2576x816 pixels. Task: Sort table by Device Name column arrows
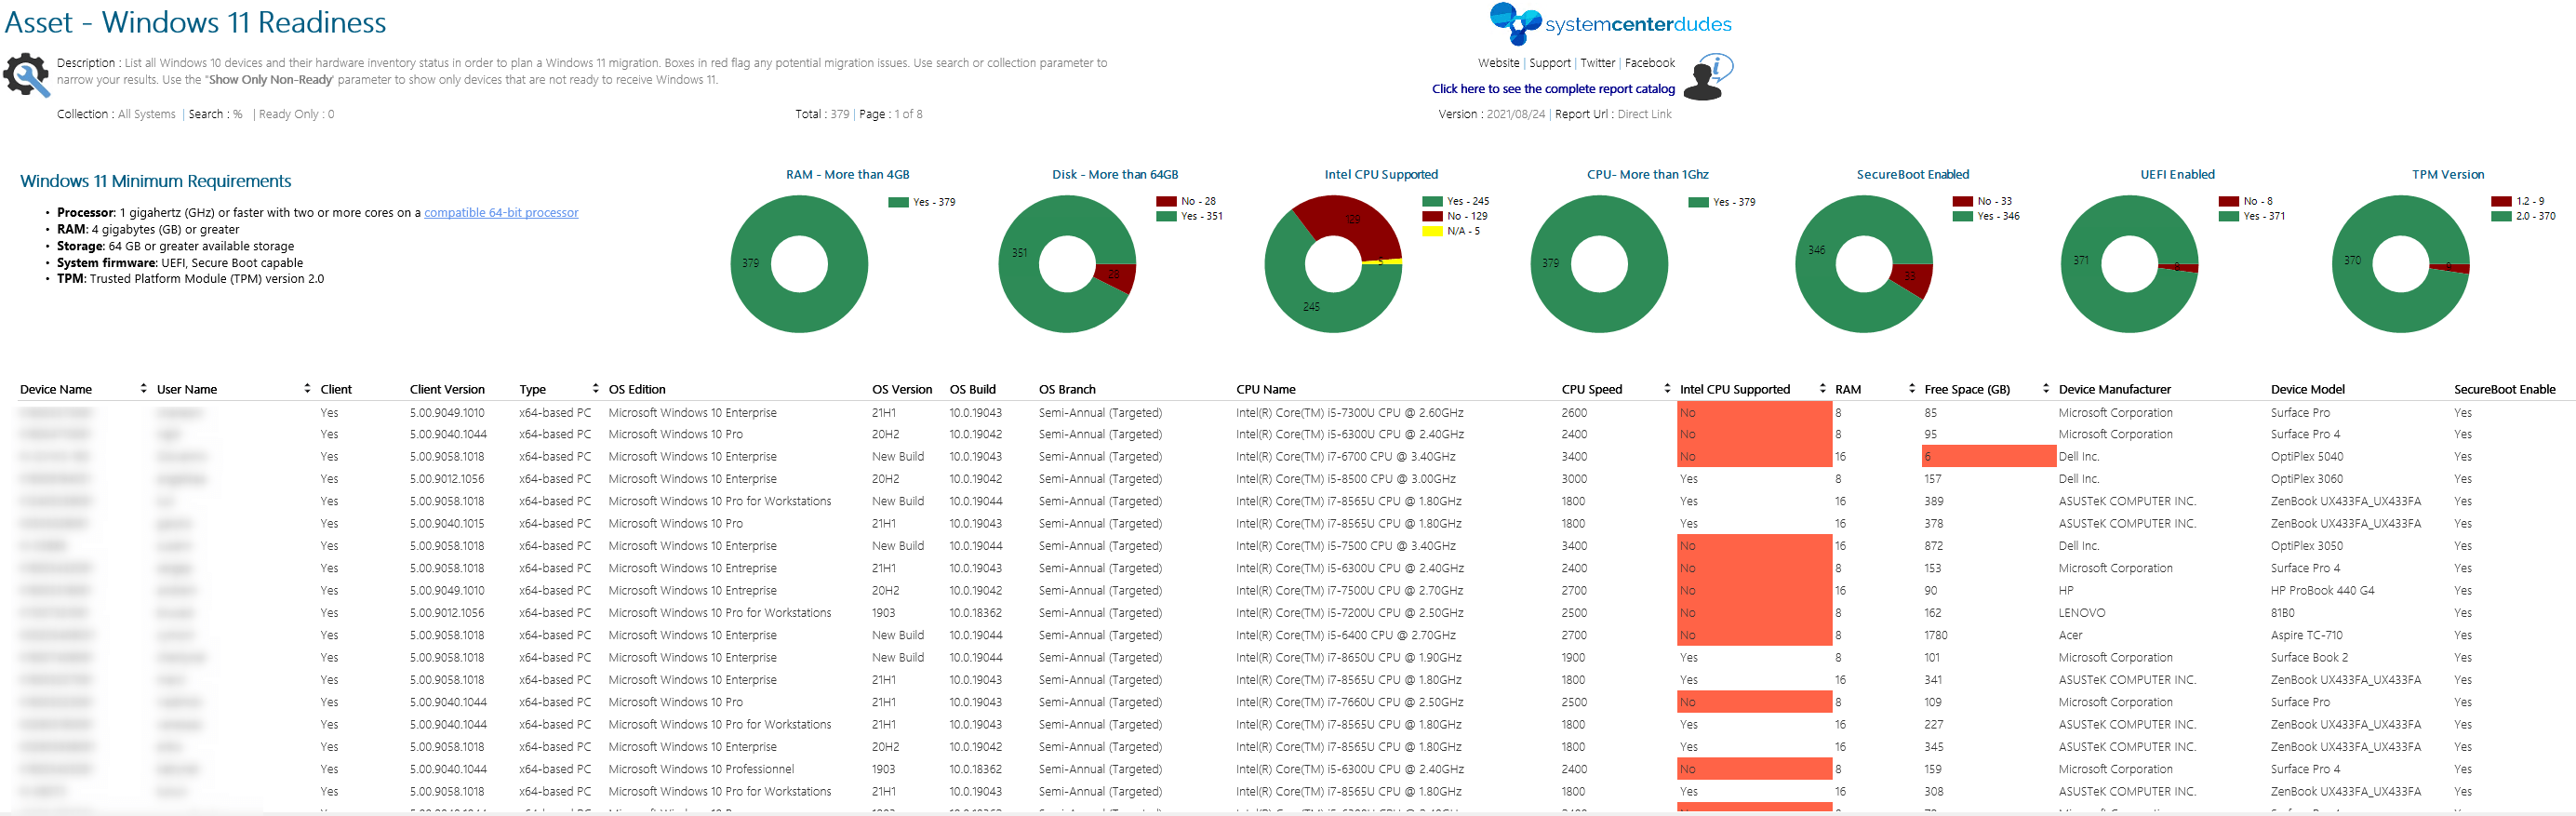pos(144,388)
